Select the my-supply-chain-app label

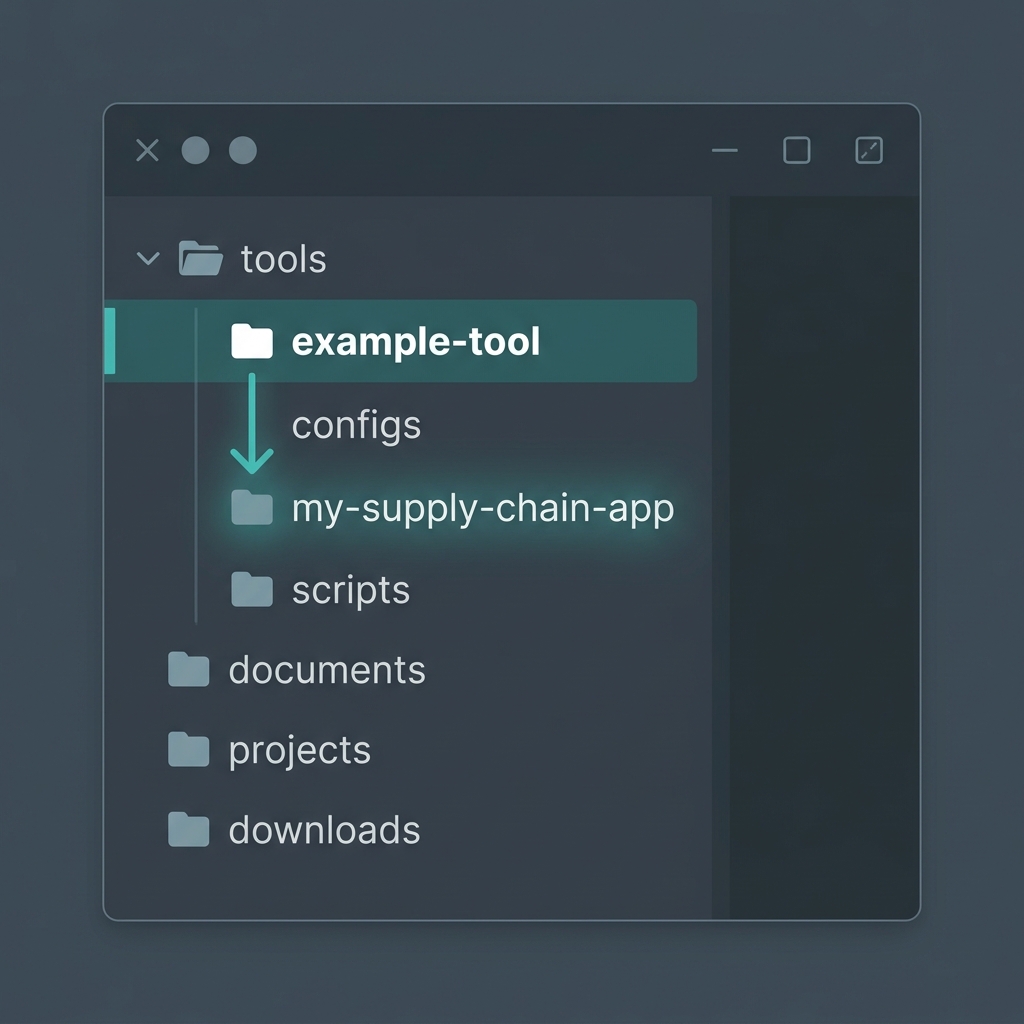coord(483,509)
